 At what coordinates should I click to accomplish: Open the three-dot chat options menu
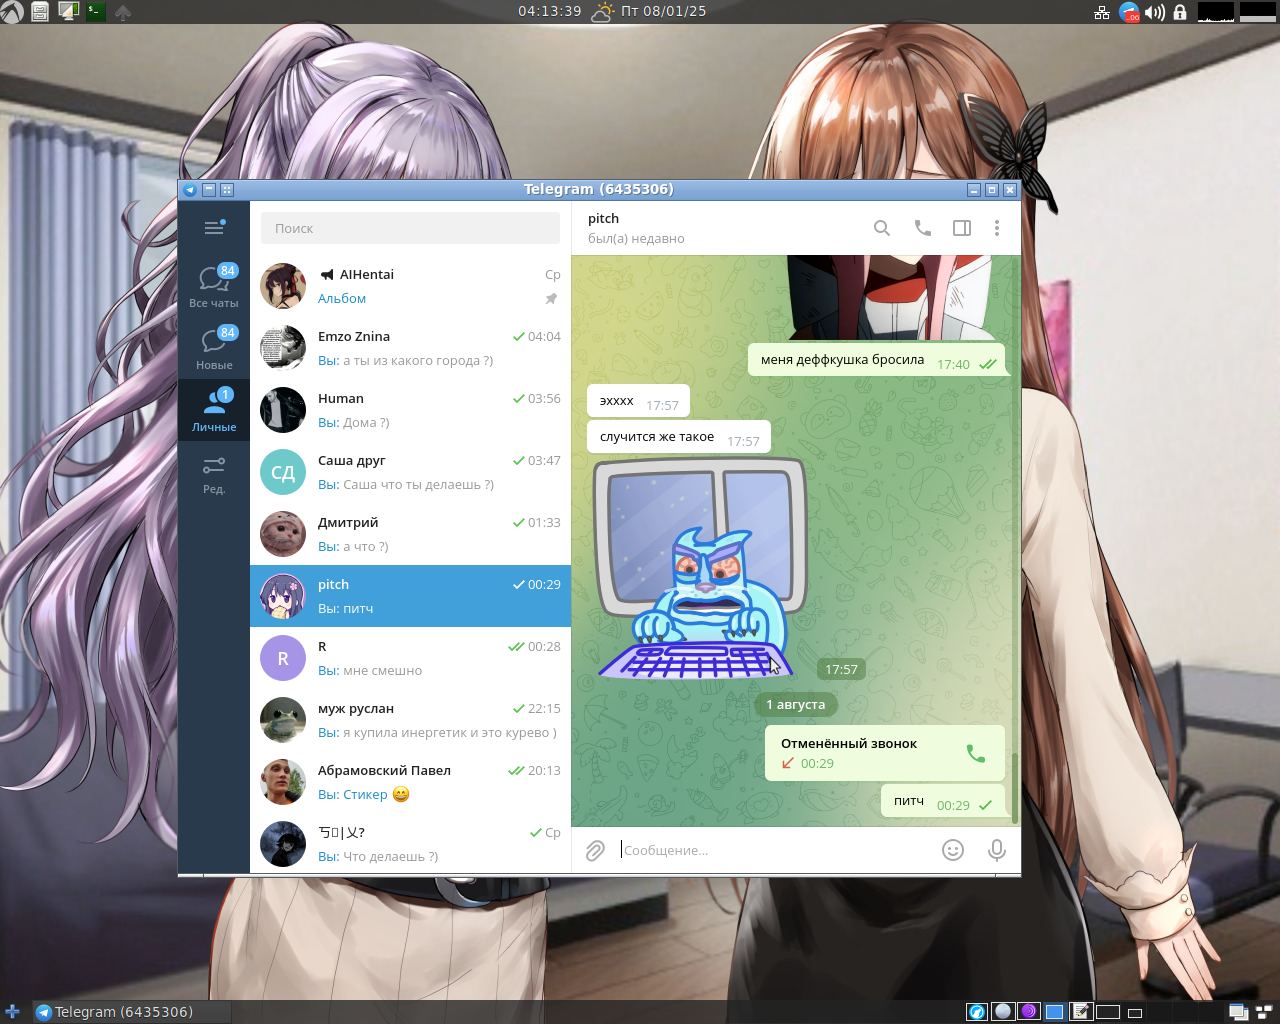997,228
